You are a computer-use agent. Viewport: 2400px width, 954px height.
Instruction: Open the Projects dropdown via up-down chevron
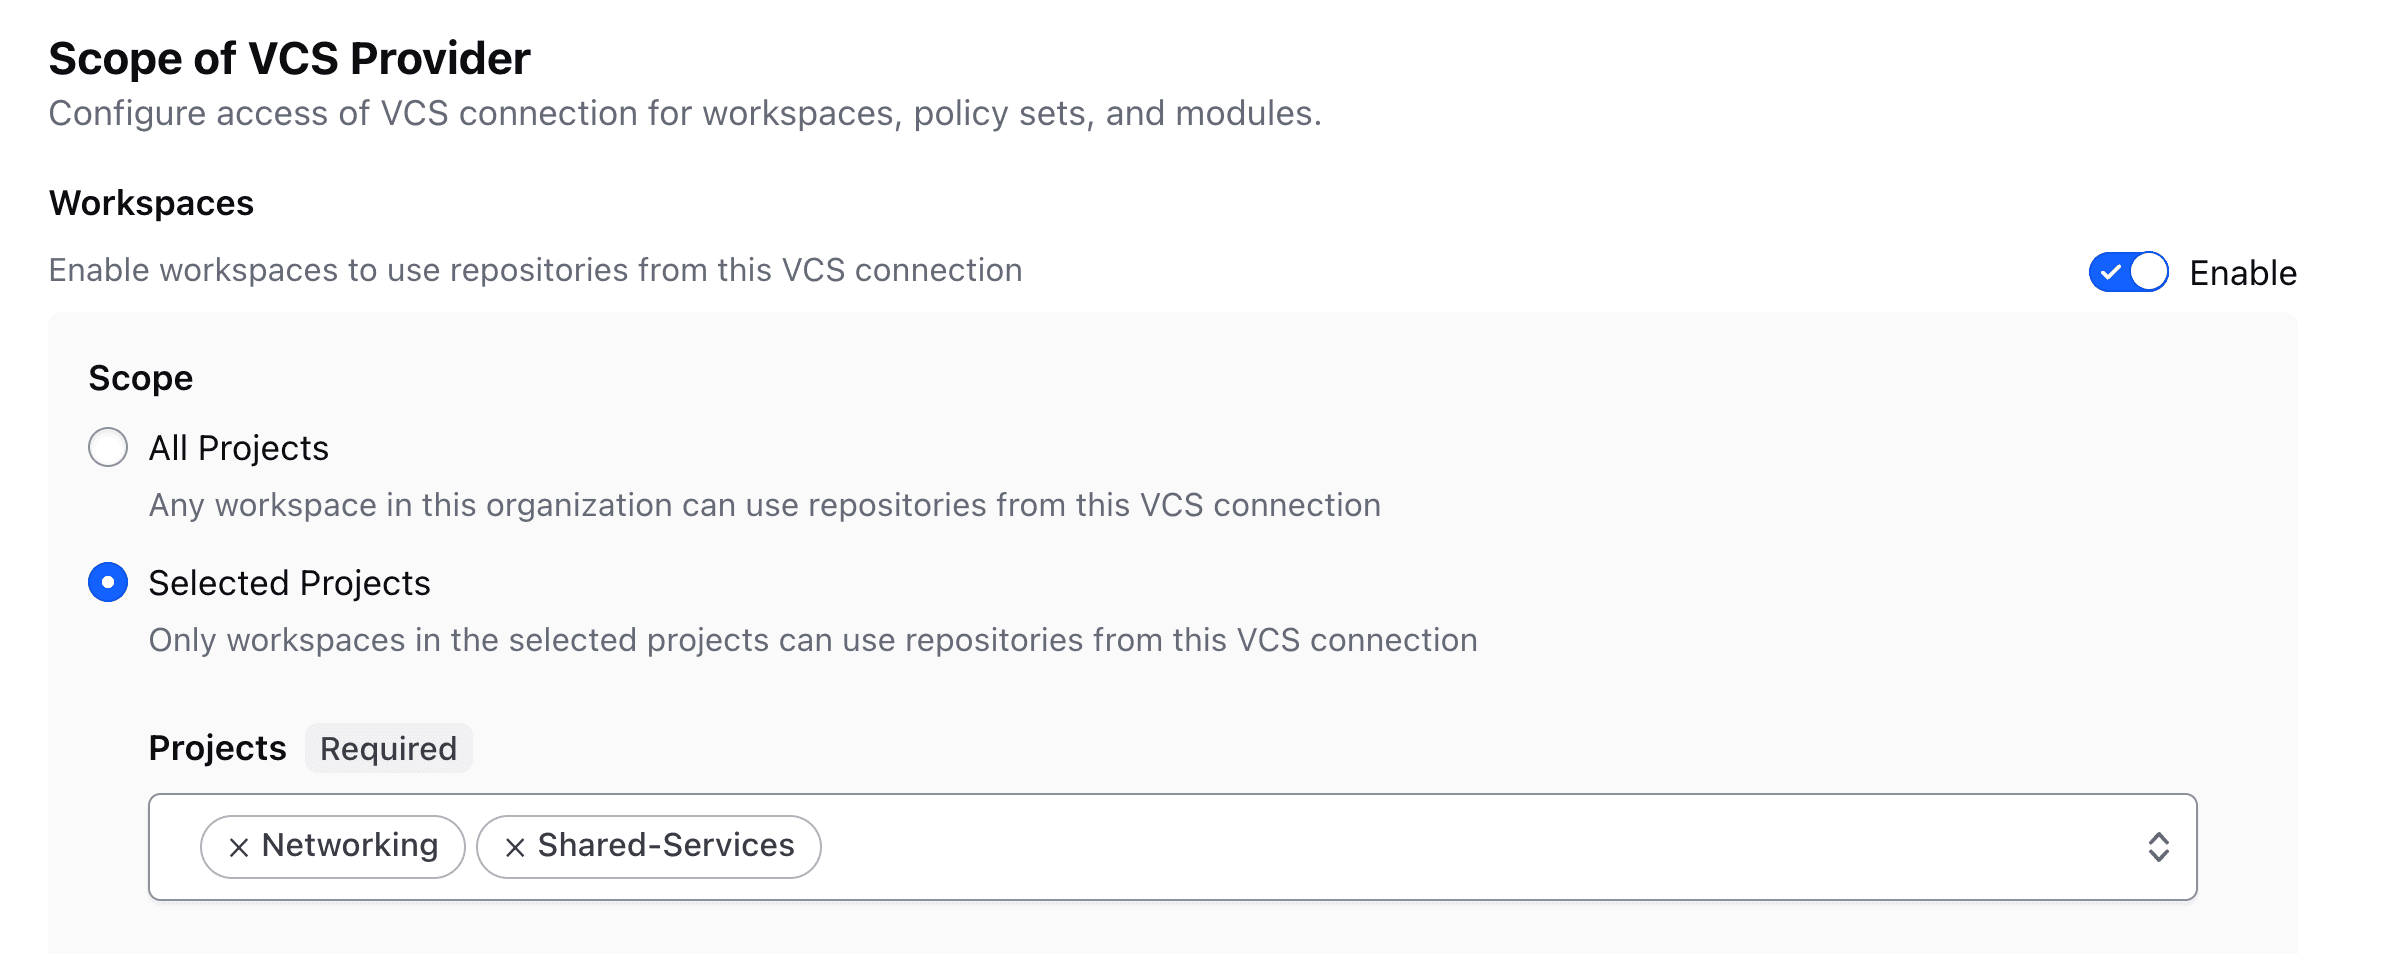pyautogui.click(x=2158, y=847)
